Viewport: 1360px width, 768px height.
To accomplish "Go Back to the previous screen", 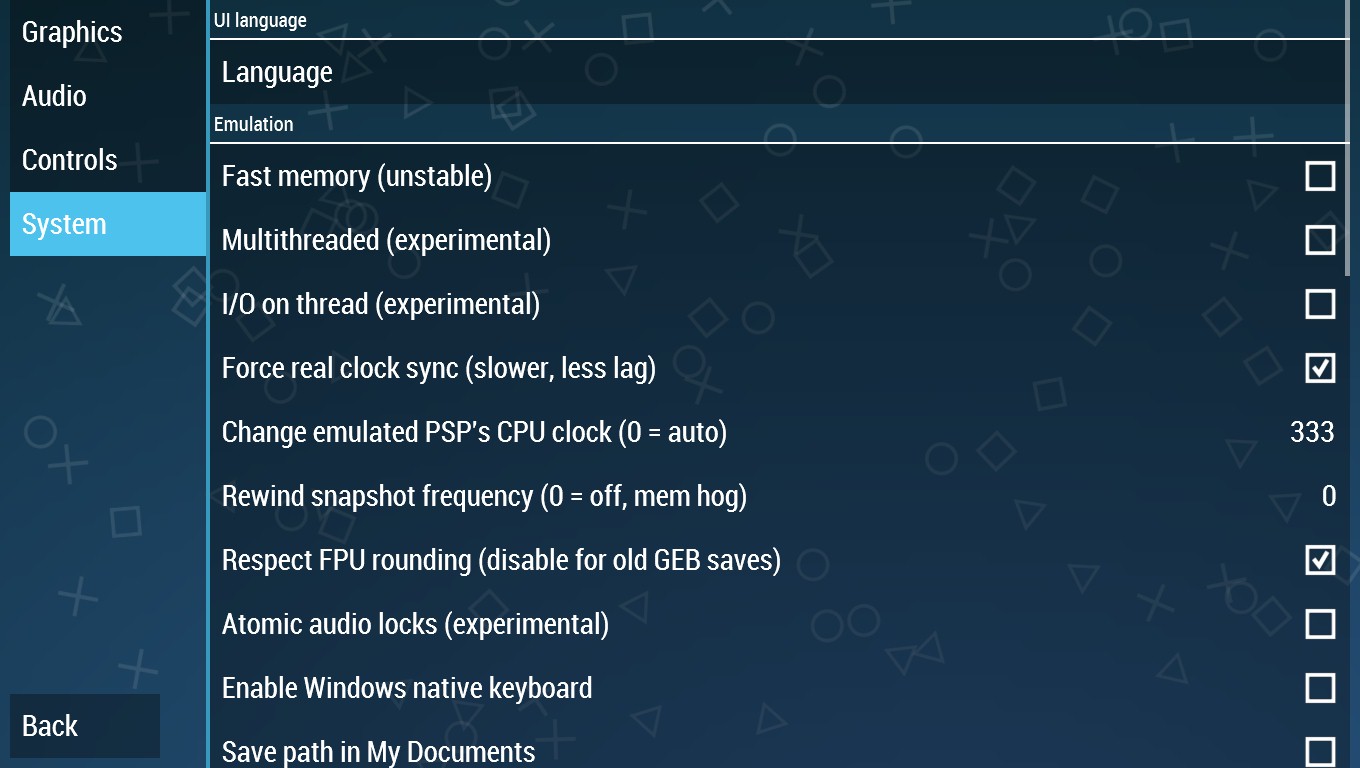I will pos(85,726).
